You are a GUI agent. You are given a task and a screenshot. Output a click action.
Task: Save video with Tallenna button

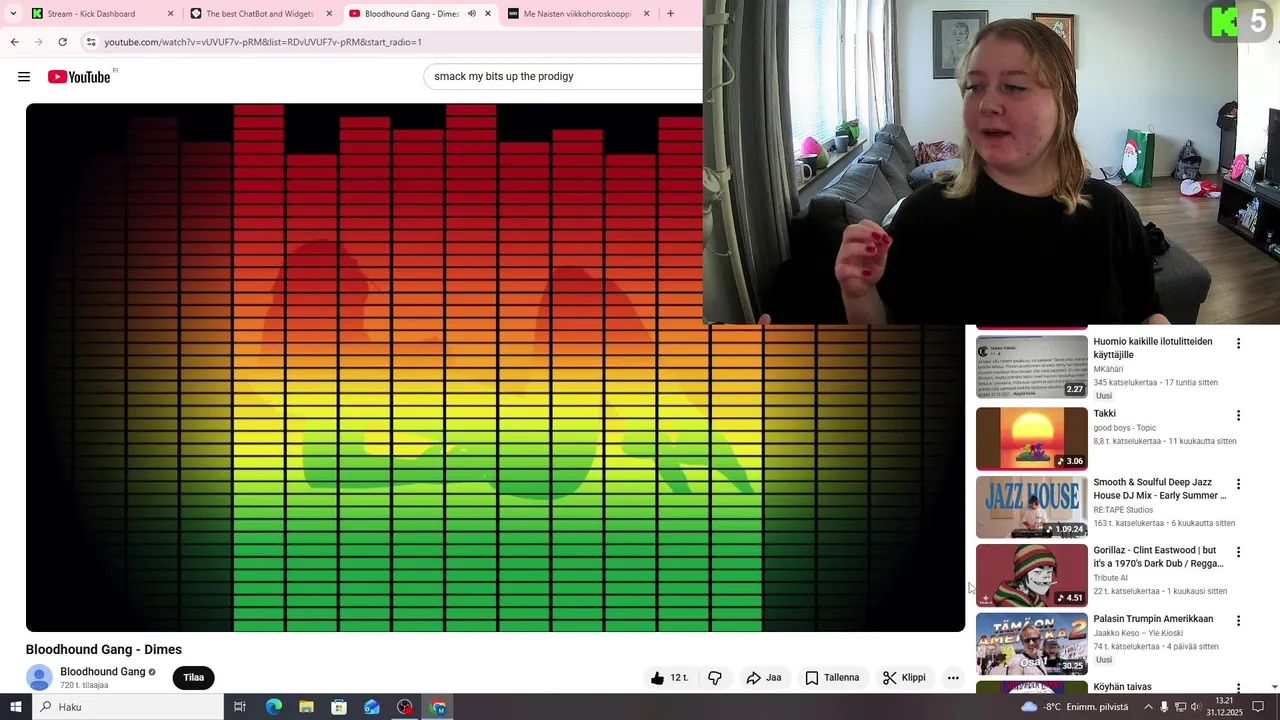(832, 678)
